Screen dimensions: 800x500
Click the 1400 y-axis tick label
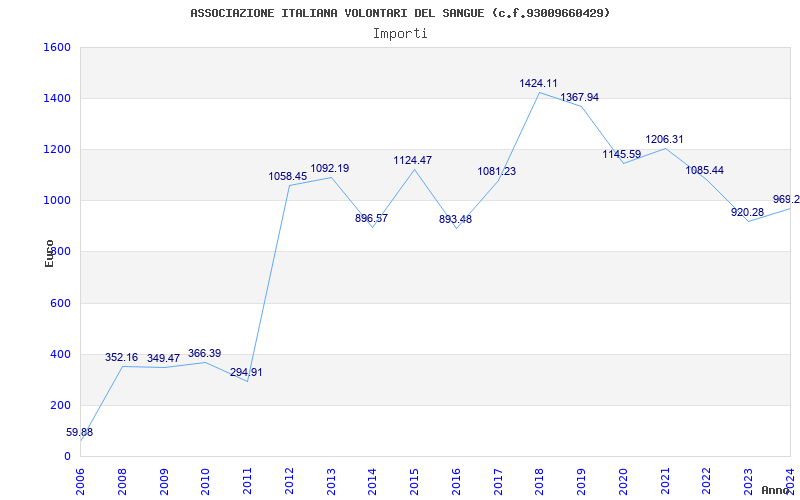coord(57,98)
